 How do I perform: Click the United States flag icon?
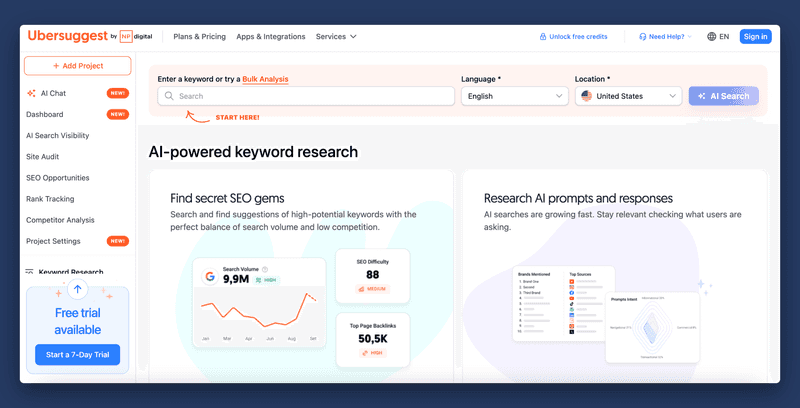pos(587,96)
